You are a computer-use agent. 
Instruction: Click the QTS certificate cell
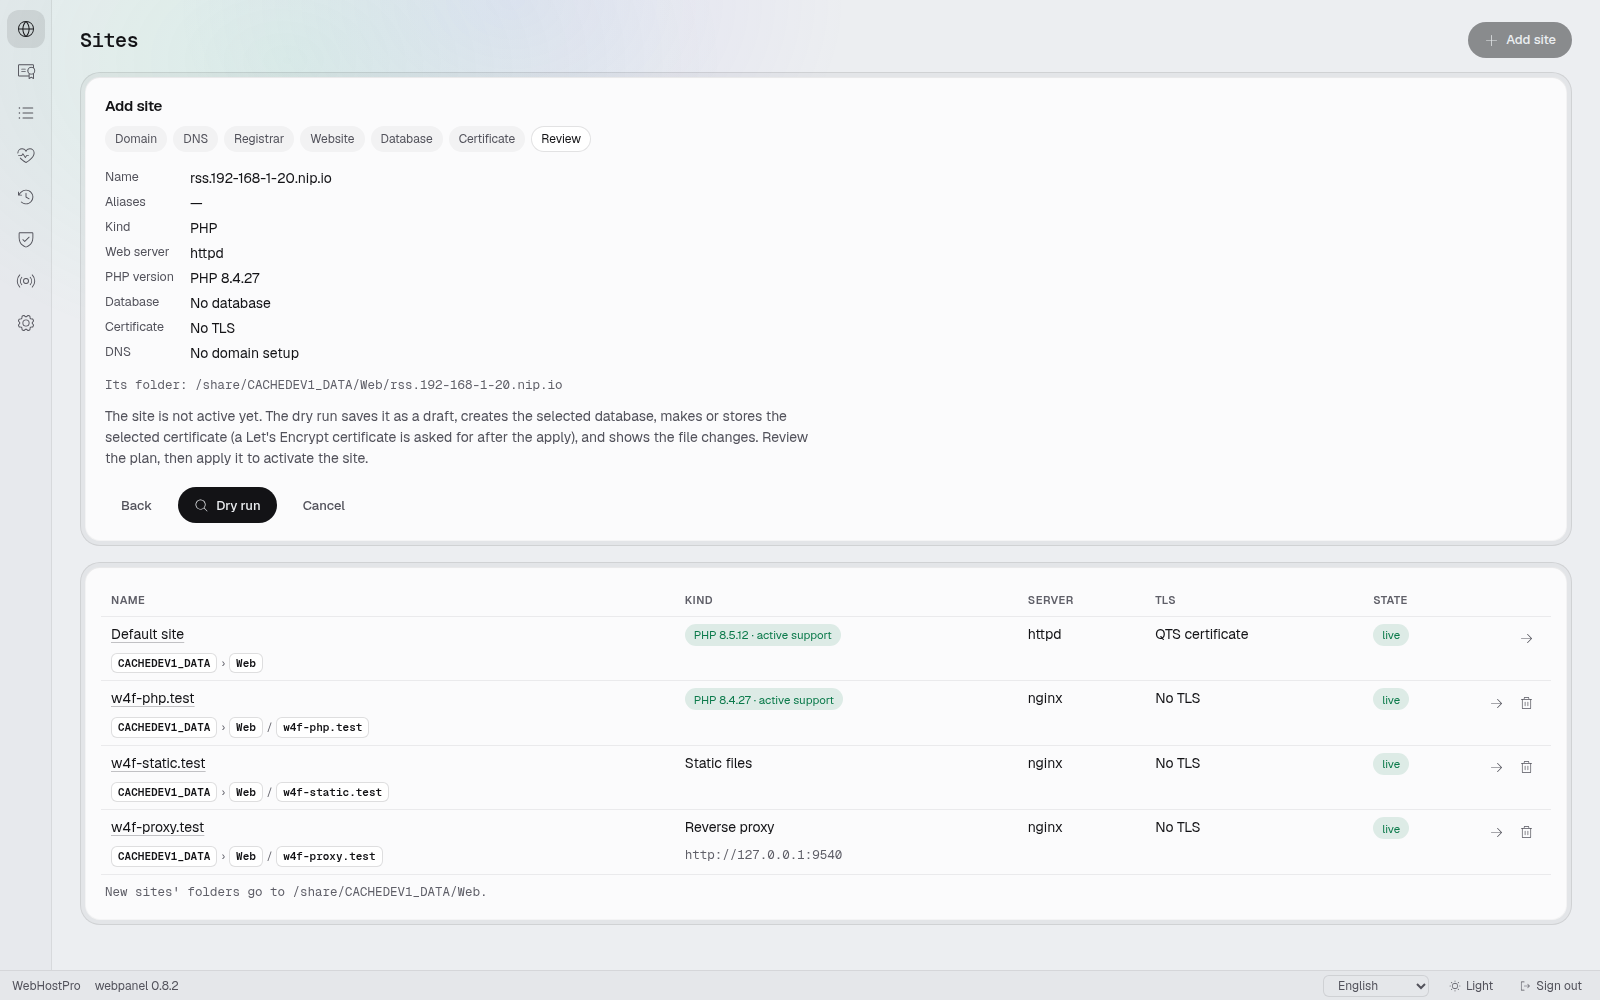point(1201,634)
